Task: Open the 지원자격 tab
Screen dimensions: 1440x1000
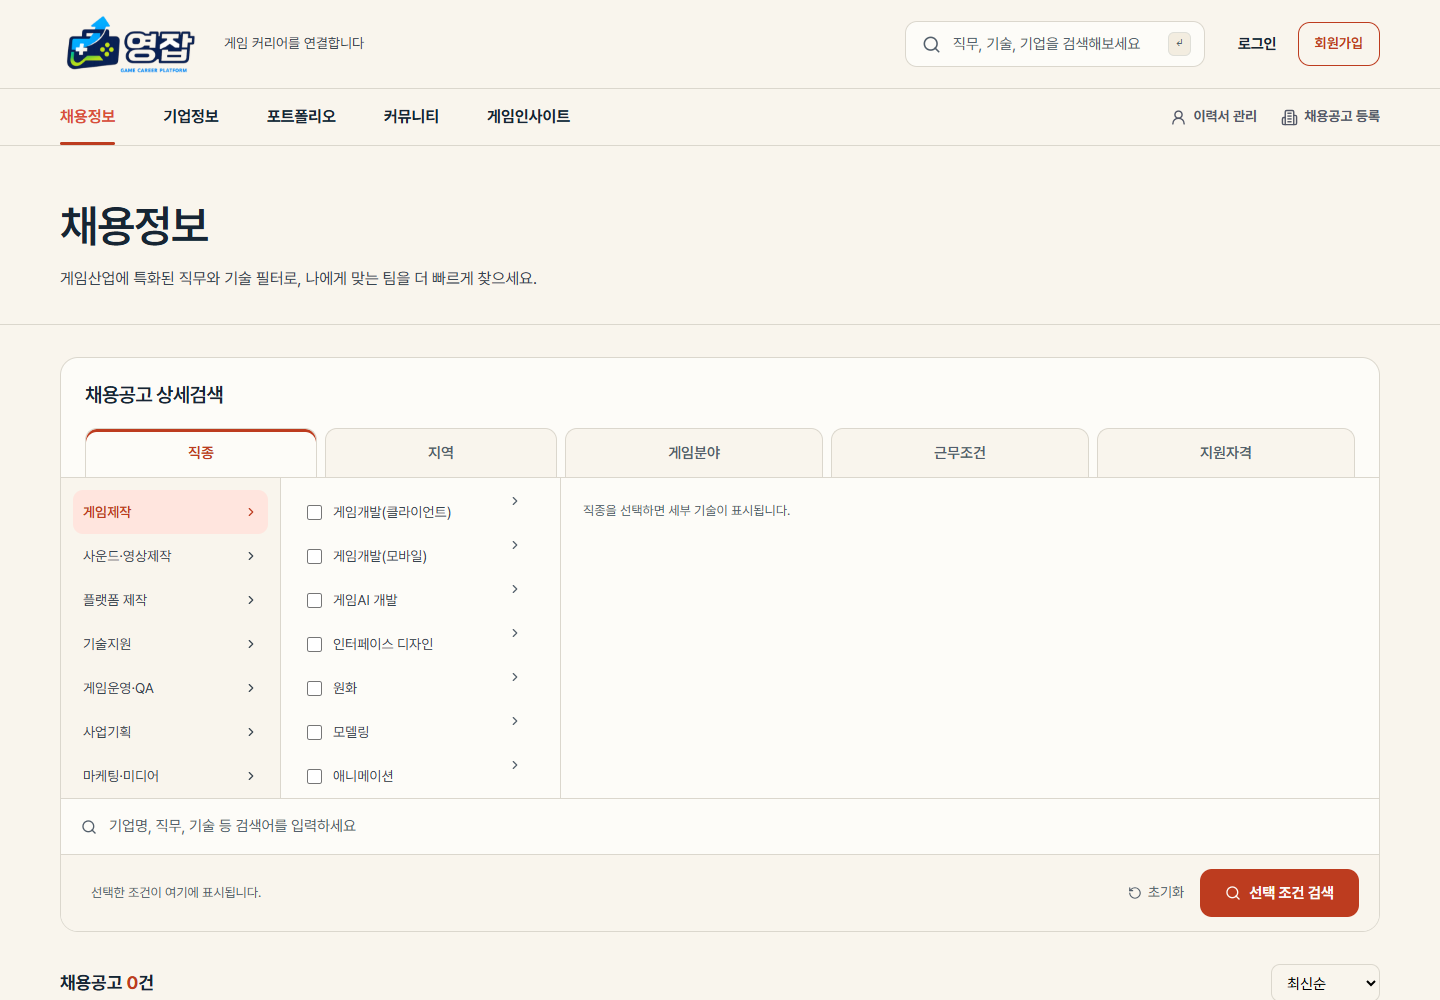Action: click(1226, 453)
